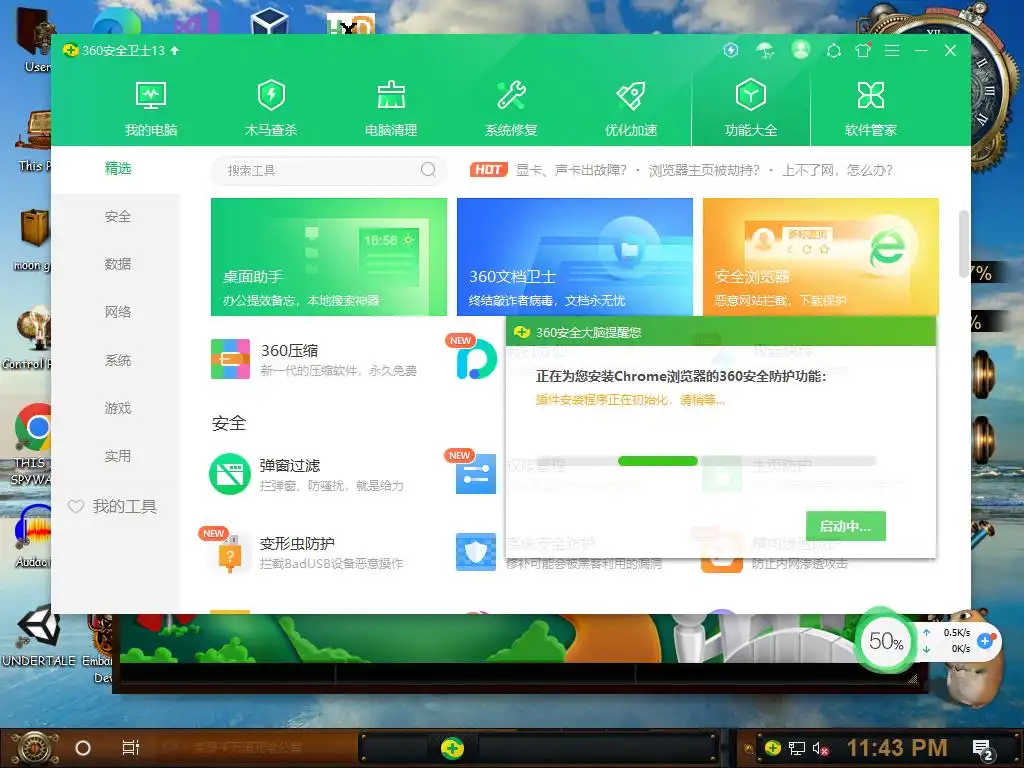The width and height of the screenshot is (1024, 768).
Task: Click the hexagon icon beside account avatar
Action: pos(833,50)
